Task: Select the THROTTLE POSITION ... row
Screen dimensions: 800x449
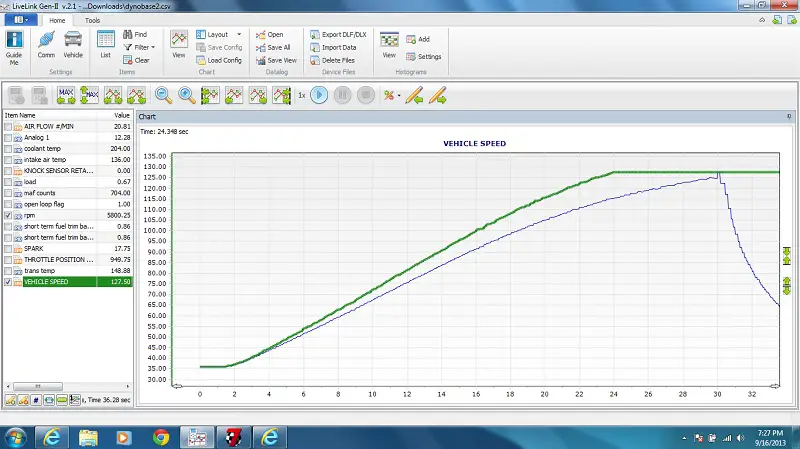Action: click(67, 260)
